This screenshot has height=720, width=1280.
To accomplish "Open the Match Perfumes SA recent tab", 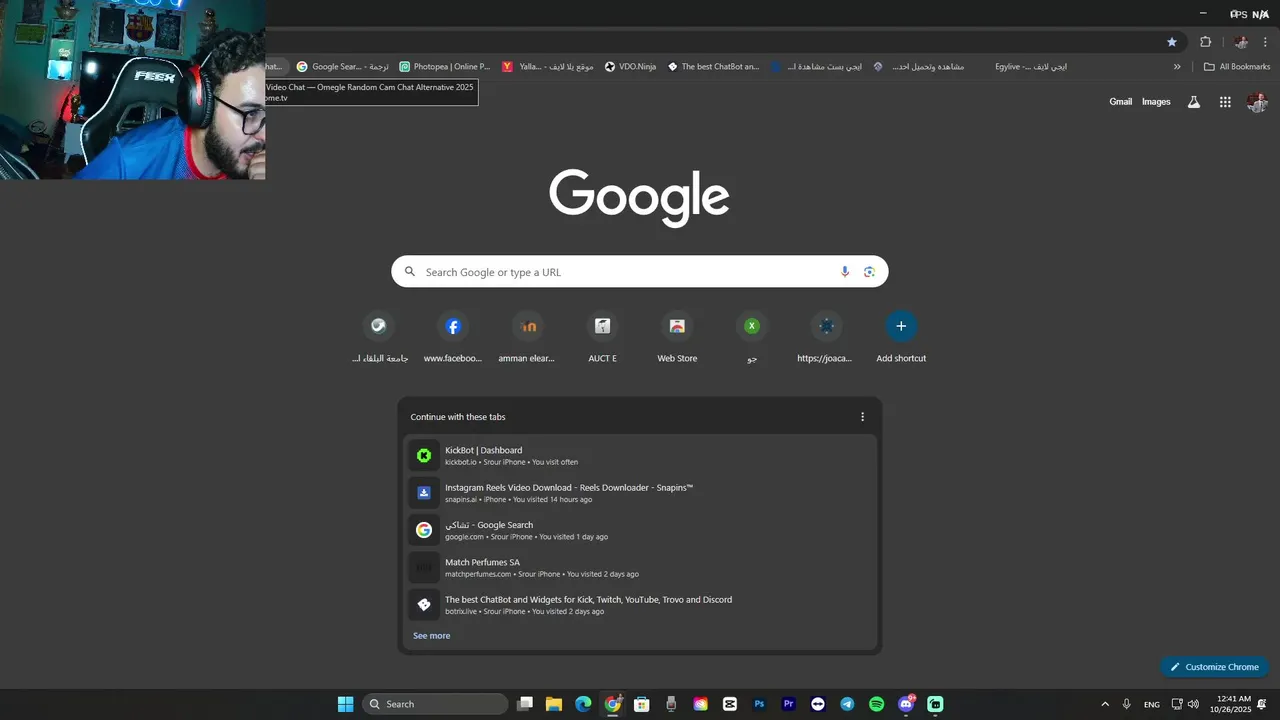I will coord(640,568).
